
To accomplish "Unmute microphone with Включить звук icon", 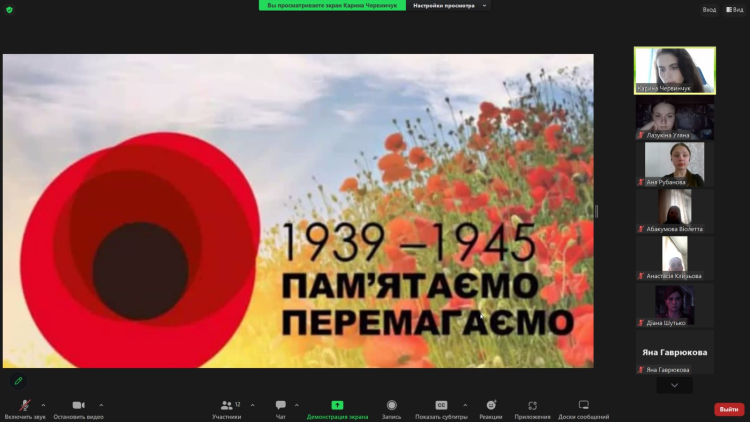I will 24,405.
